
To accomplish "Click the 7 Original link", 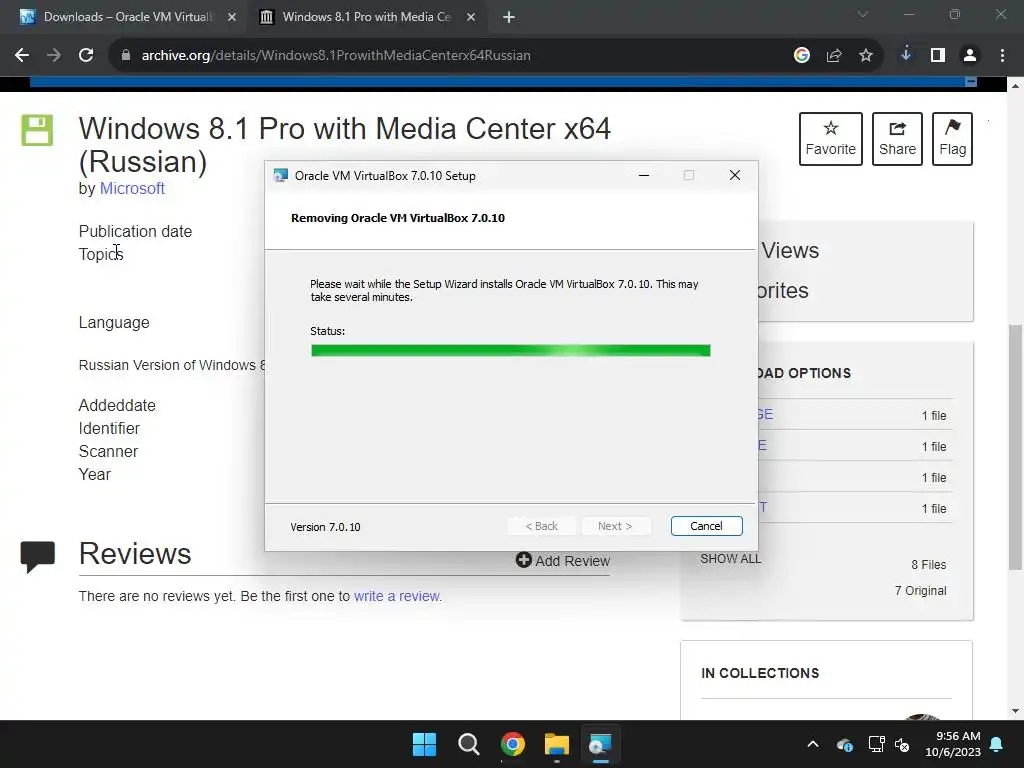I will point(921,591).
